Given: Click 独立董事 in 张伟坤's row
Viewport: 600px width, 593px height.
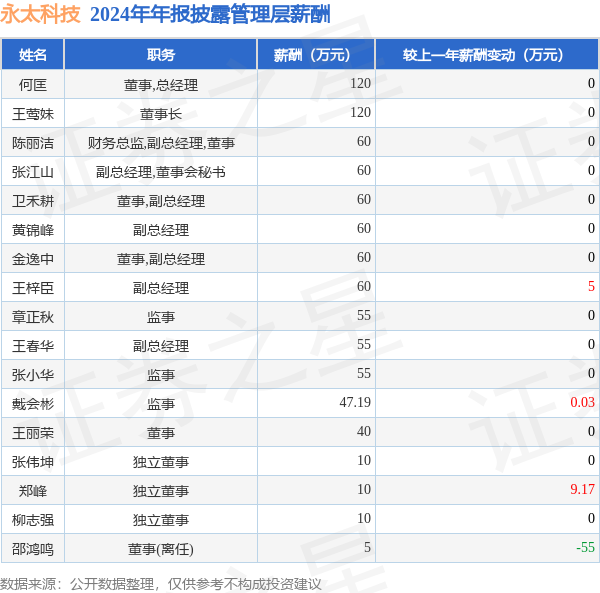Looking at the screenshot, I should click(161, 462).
